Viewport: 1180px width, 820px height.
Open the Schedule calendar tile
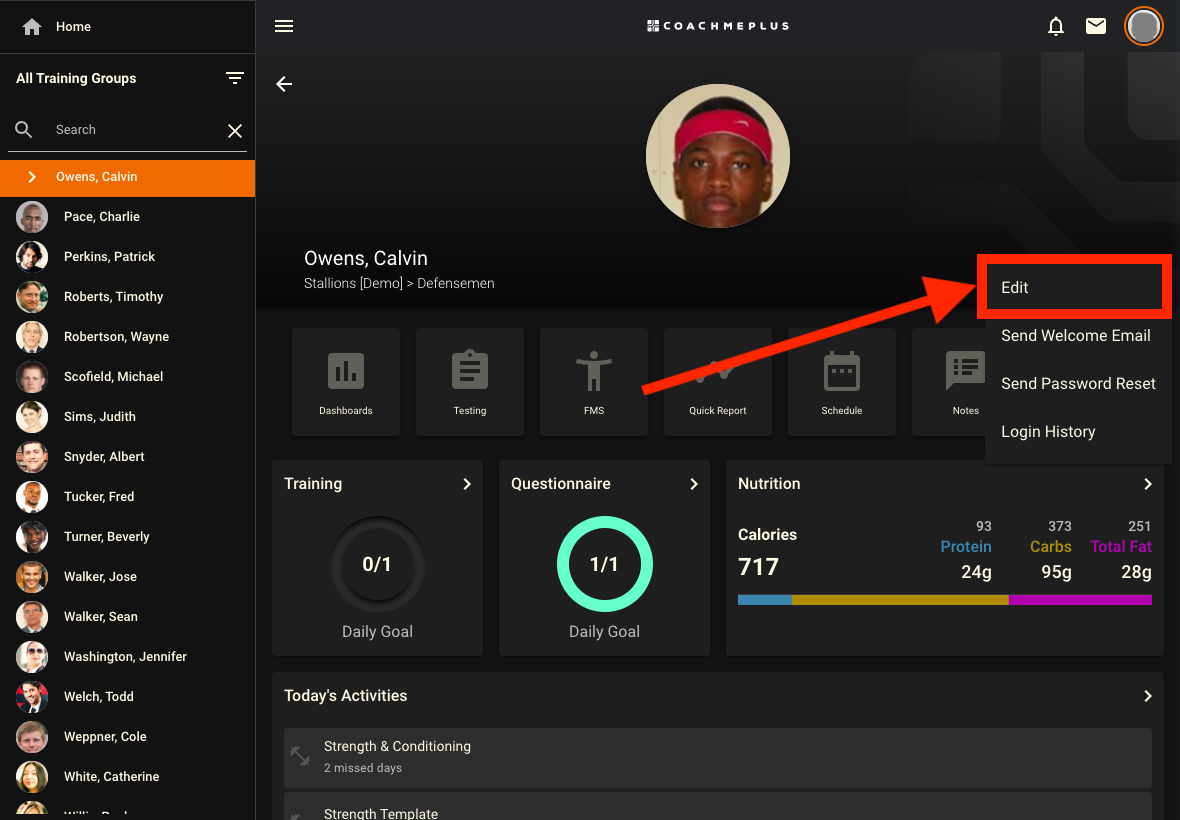click(842, 382)
